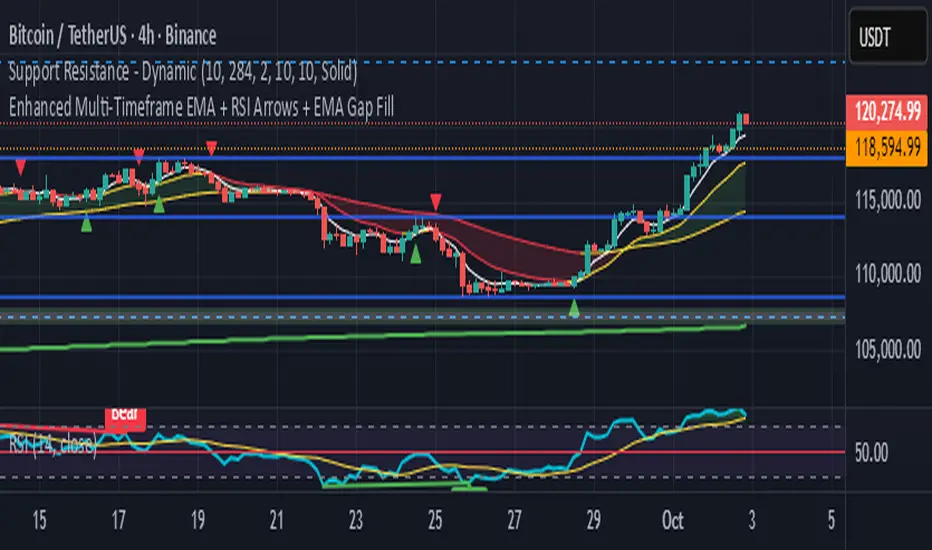Click the red down arrow above September 17
Screen dimensions: 932x550
pos(138,156)
